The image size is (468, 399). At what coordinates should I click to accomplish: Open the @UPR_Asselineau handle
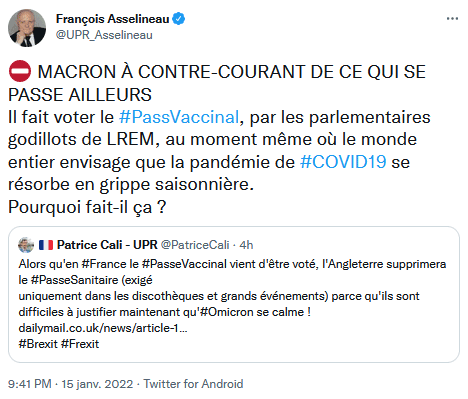click(104, 35)
